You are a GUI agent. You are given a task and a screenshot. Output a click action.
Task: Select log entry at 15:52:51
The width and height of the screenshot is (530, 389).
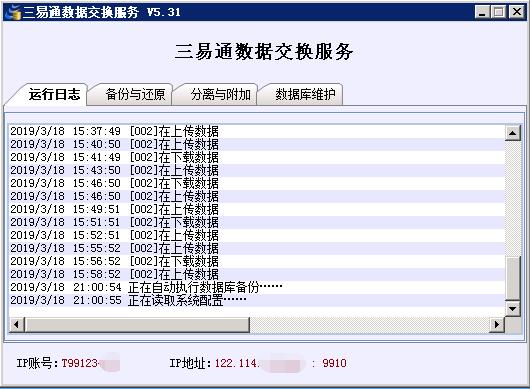(257, 235)
